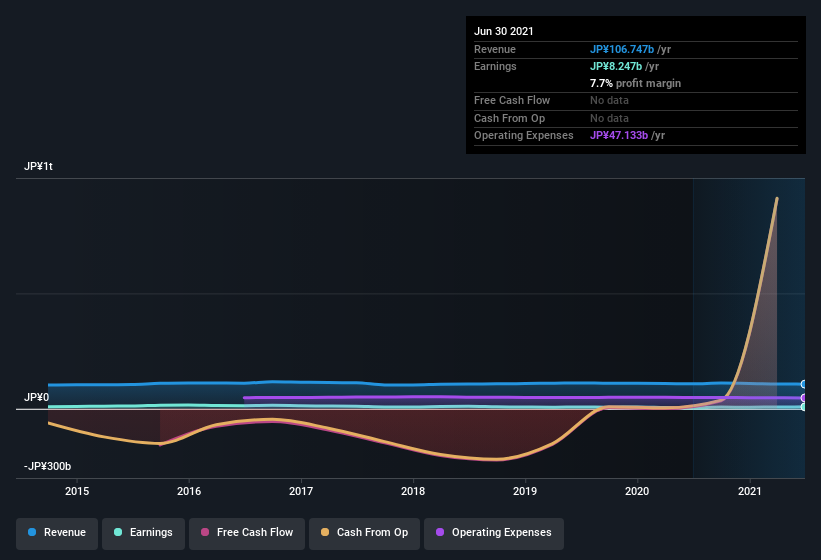Image resolution: width=821 pixels, height=560 pixels.
Task: Click the 2020 x-axis label
Action: click(x=637, y=491)
